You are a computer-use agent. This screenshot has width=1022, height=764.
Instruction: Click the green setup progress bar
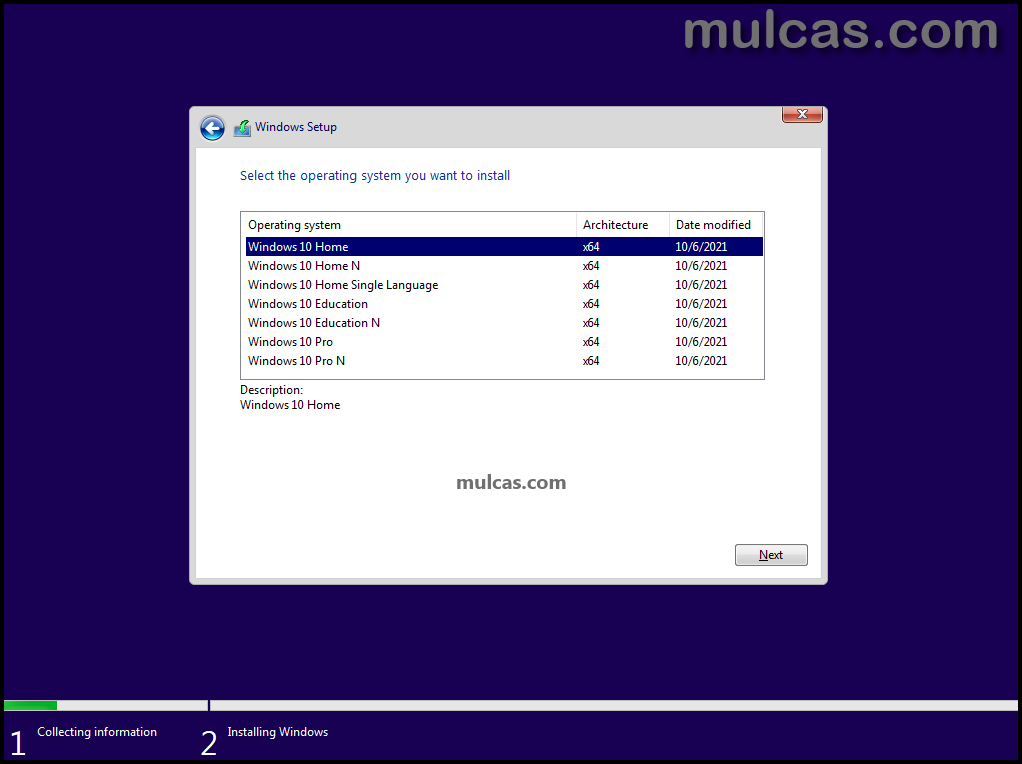pos(31,705)
